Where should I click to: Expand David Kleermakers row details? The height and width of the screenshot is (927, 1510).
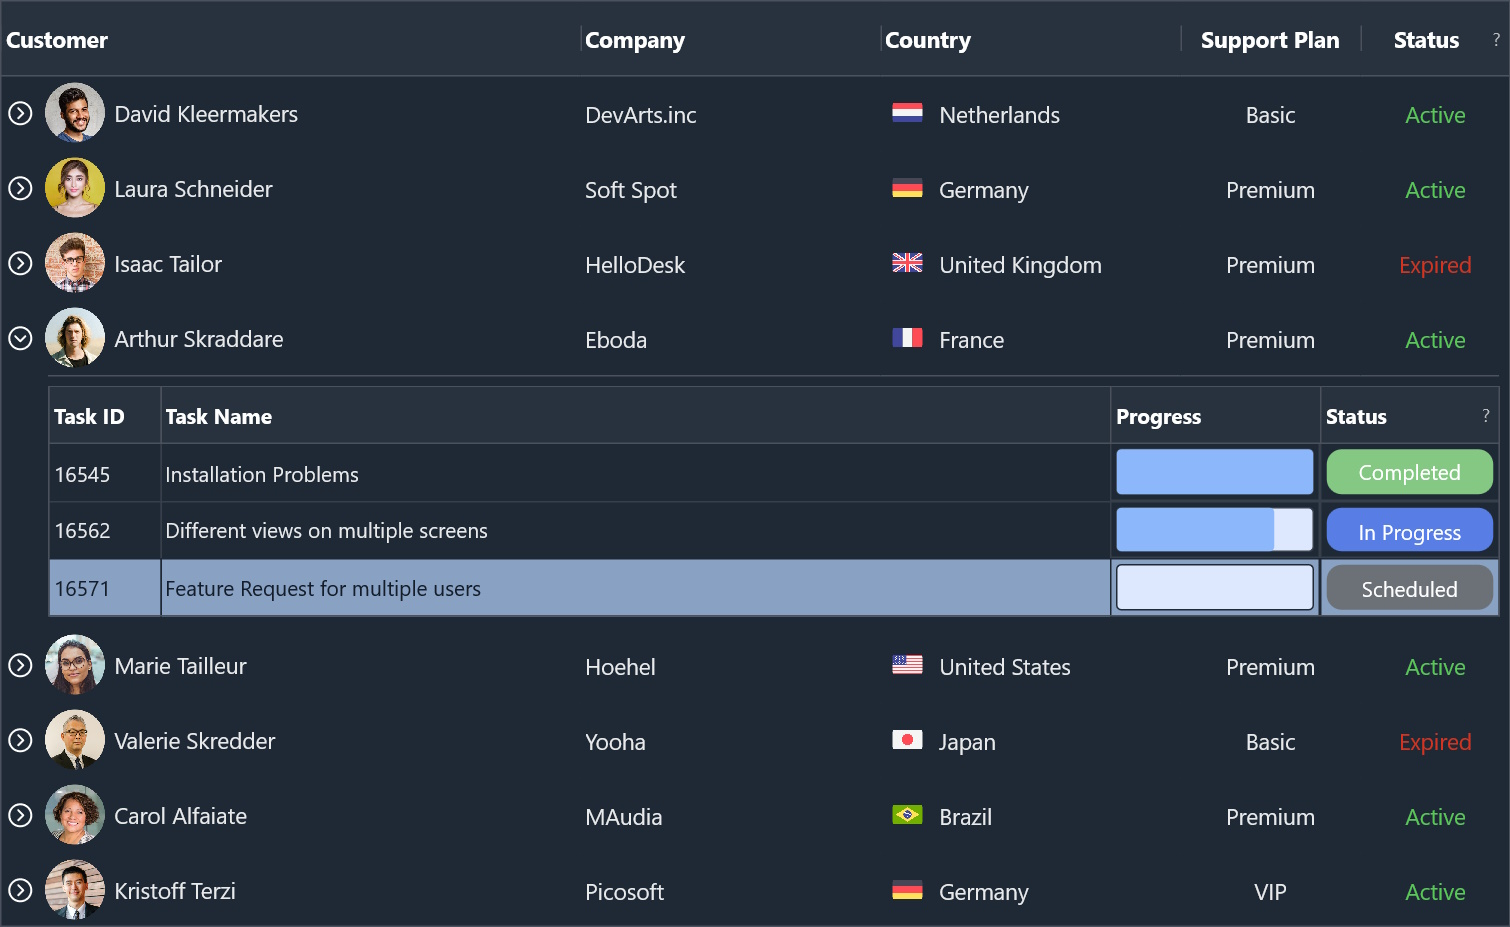click(21, 114)
